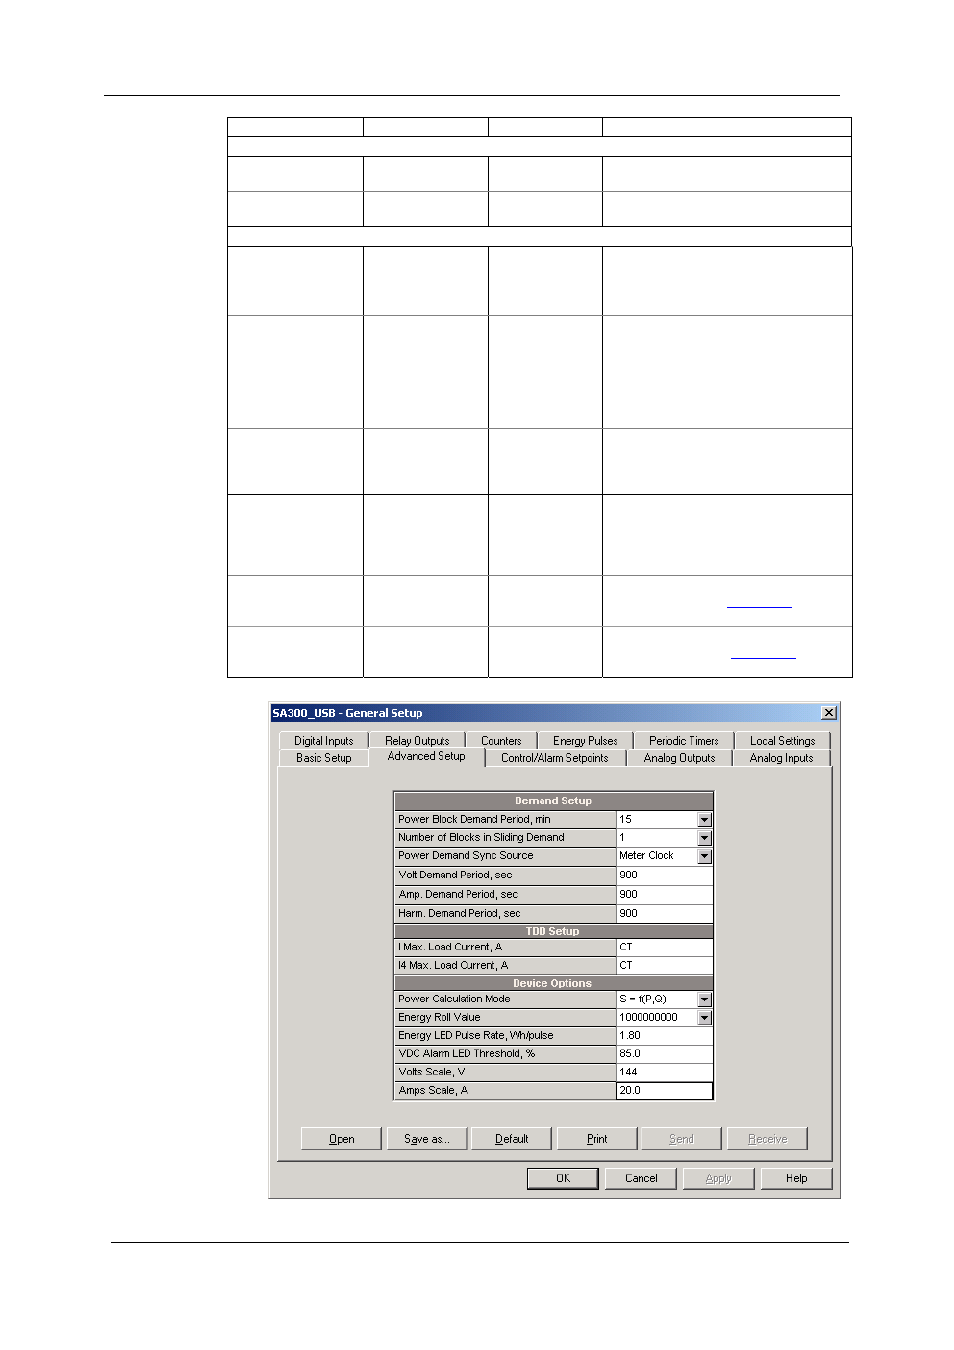This screenshot has height=1350, width=954.
Task: Expand Power Demand Sync Source dropdown
Action: (705, 856)
